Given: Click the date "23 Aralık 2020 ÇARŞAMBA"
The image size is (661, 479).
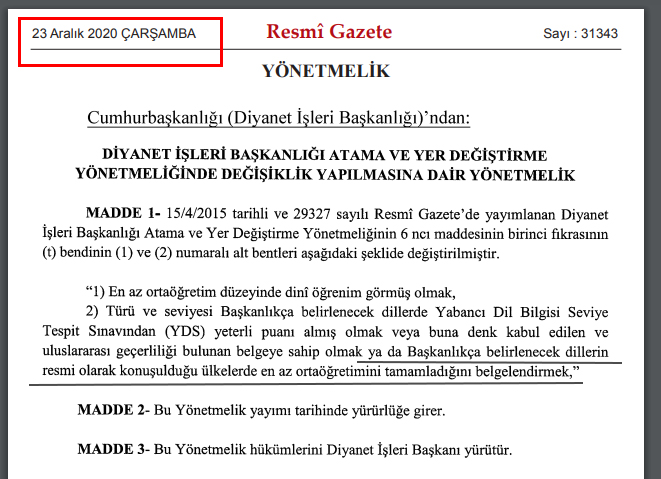Looking at the screenshot, I should tap(114, 33).
